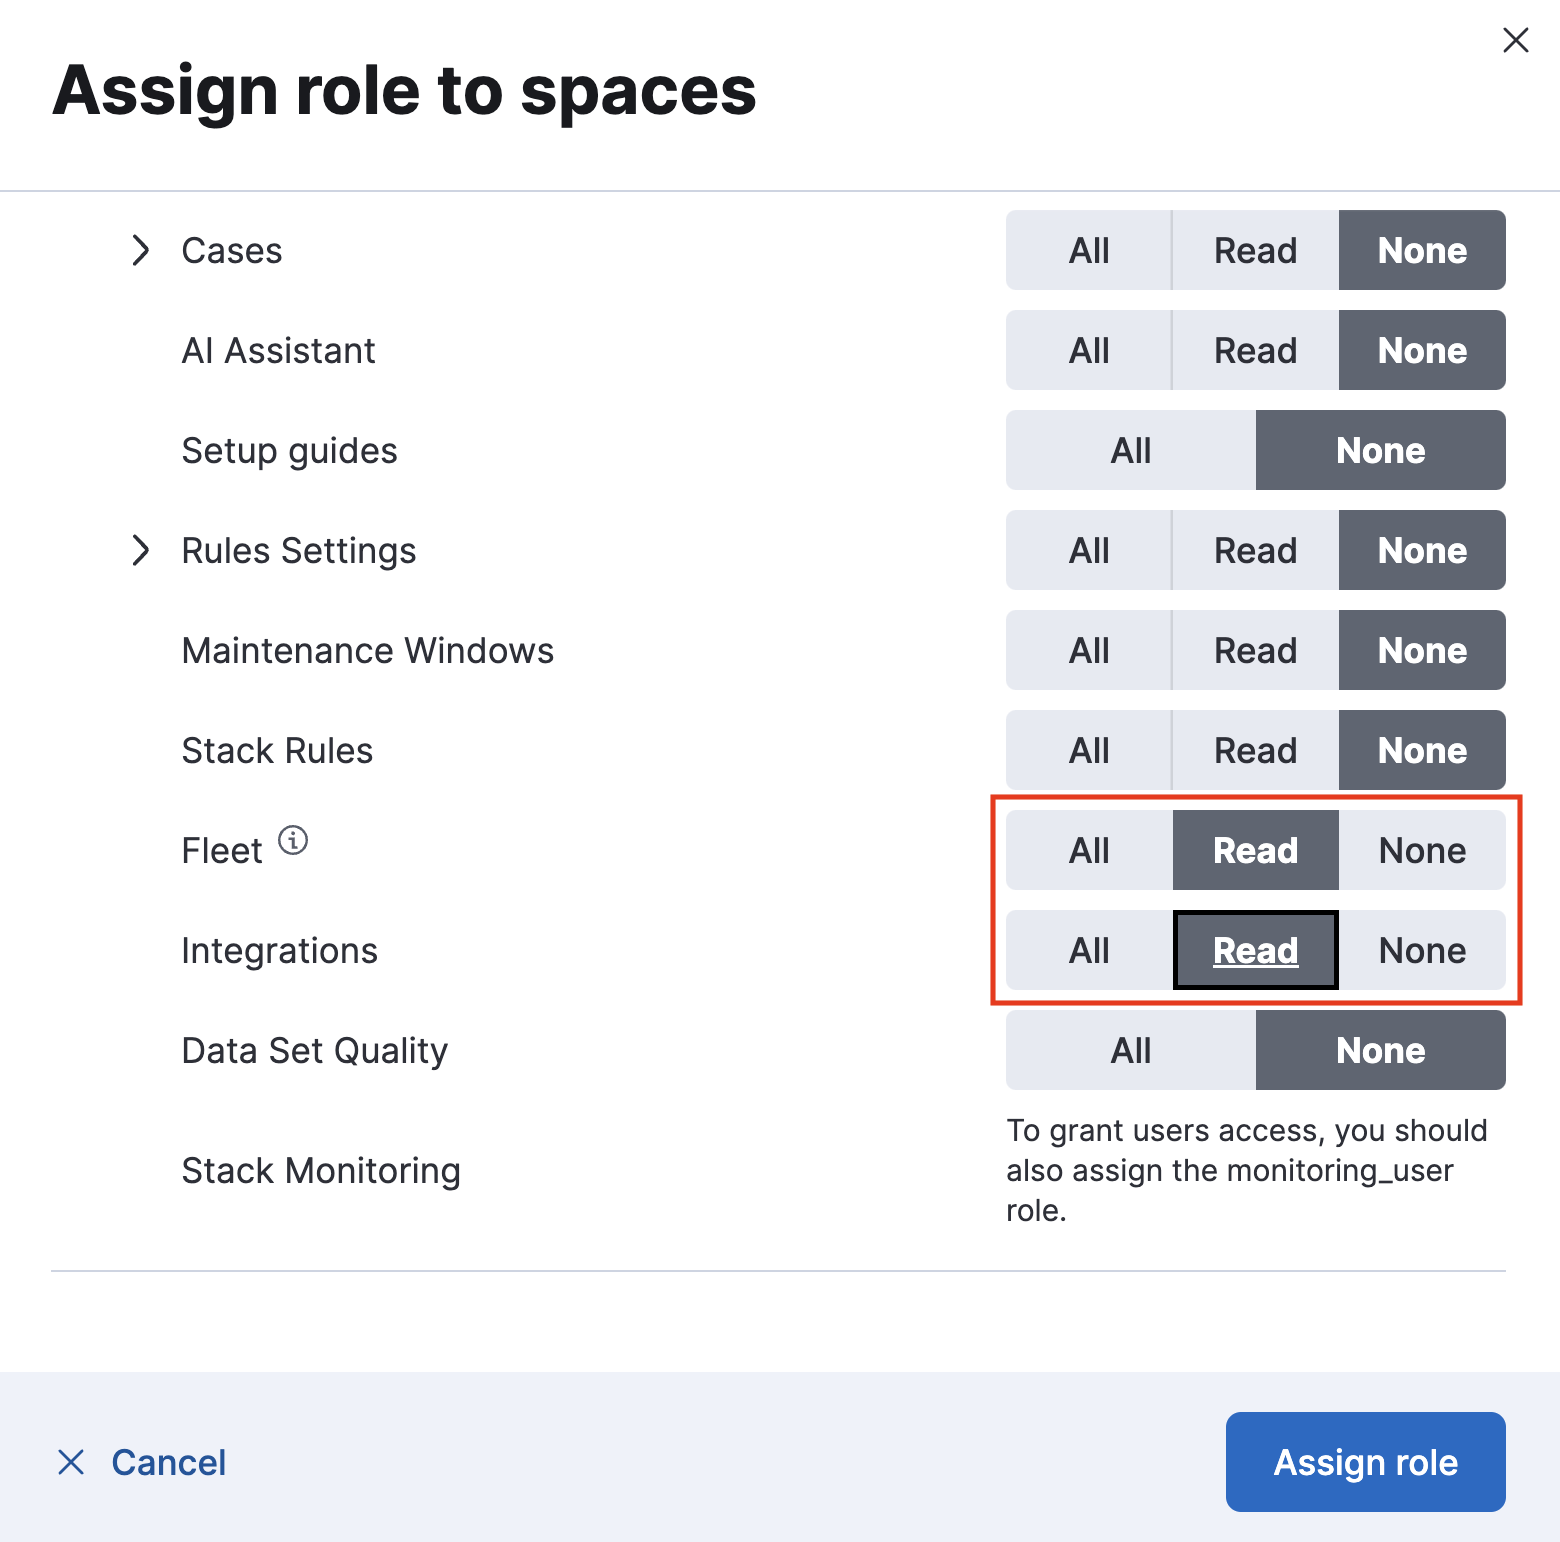
Task: Click the Fleet info icon
Action: tap(293, 840)
